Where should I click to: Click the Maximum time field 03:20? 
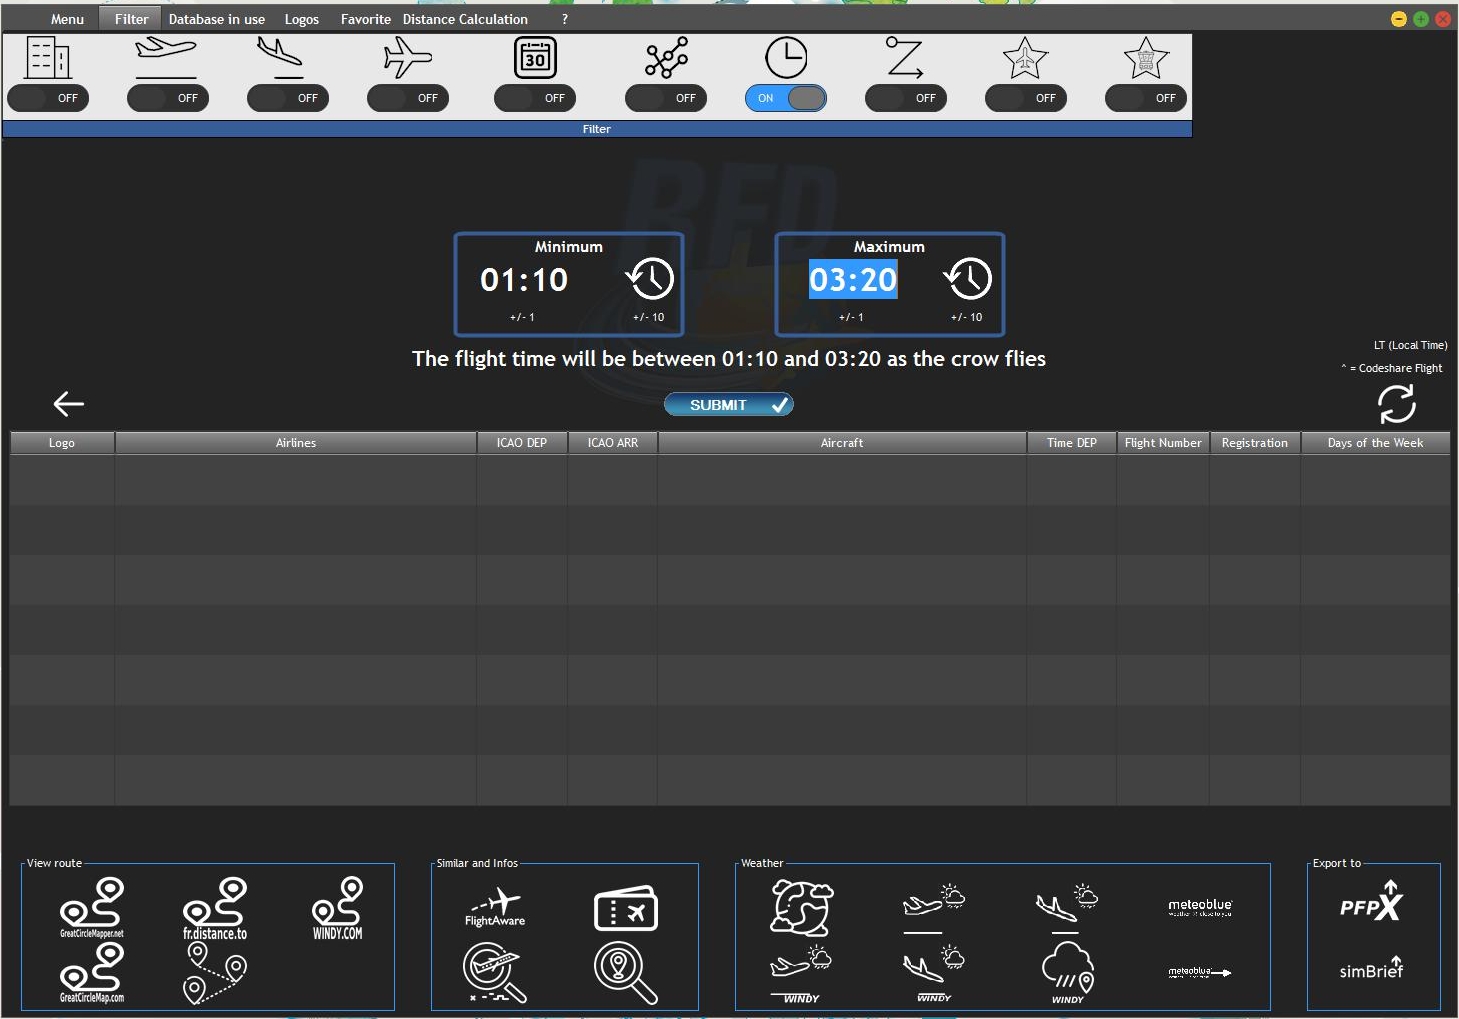[x=853, y=280]
